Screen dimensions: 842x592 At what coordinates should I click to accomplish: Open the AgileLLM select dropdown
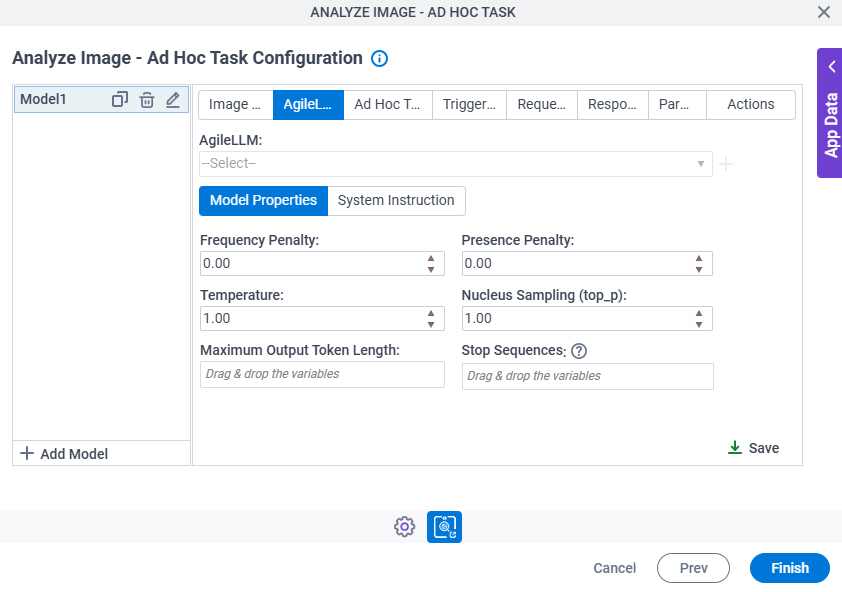tap(456, 163)
